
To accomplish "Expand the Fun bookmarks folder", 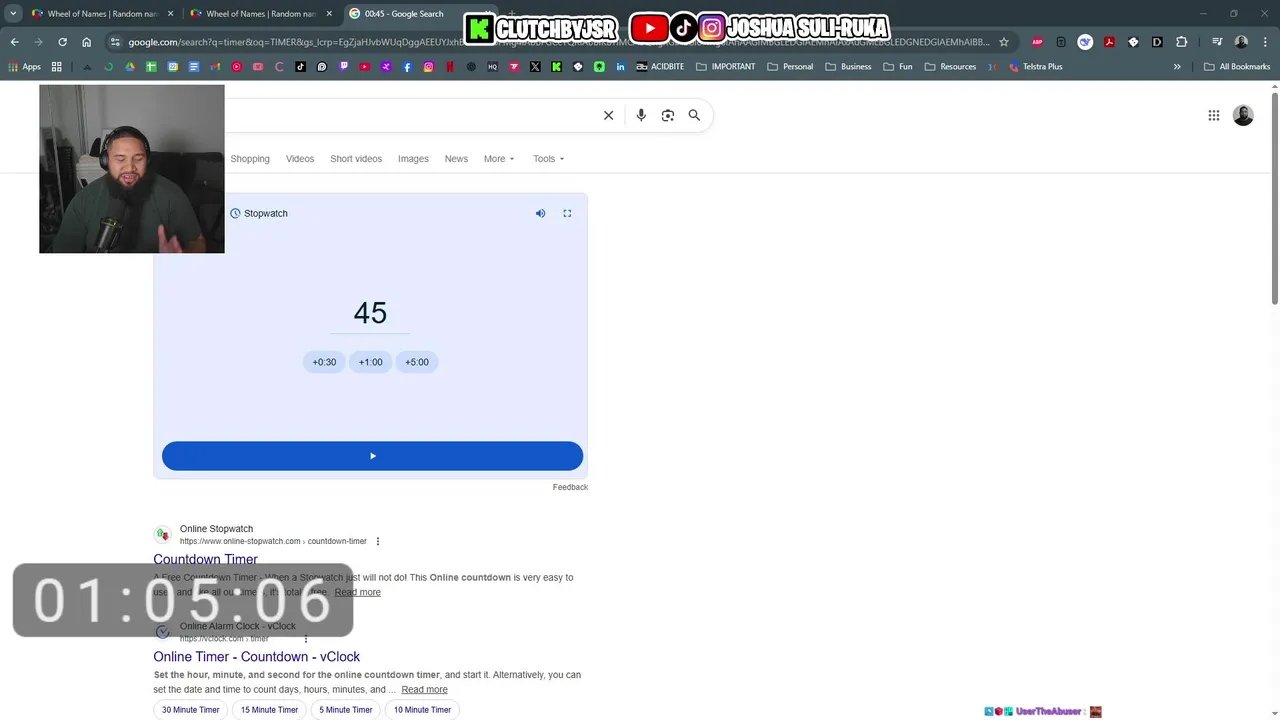I will click(897, 67).
